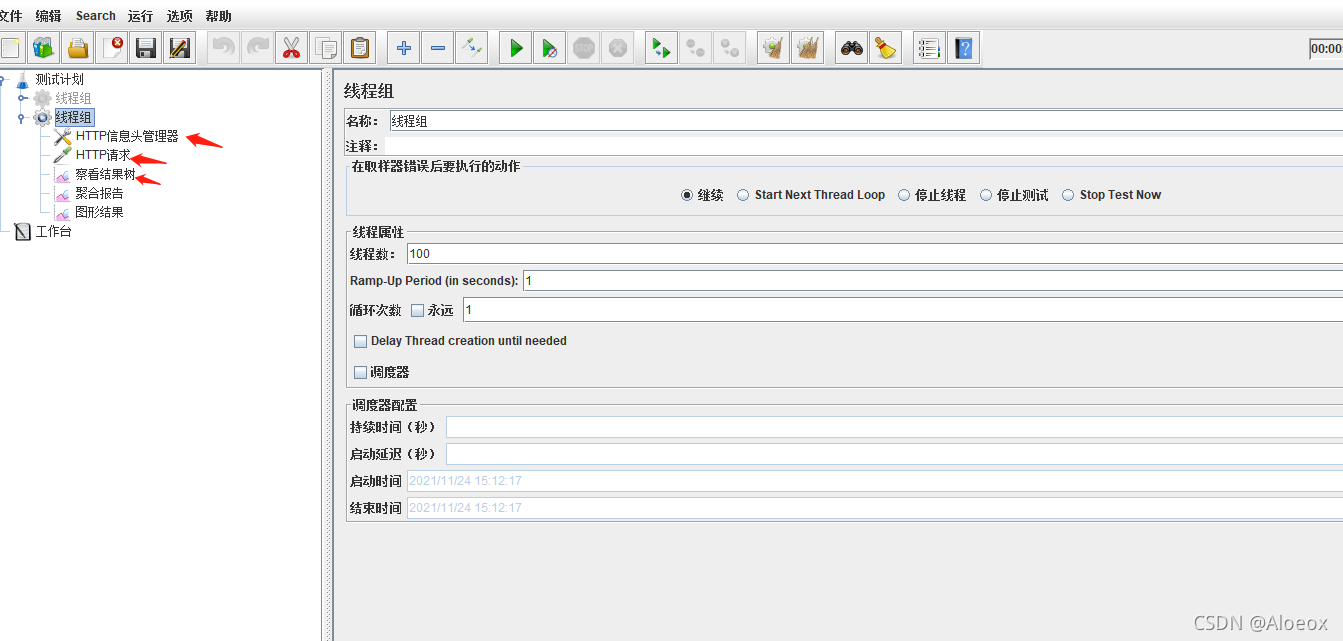This screenshot has width=1343, height=641.
Task: Open the 文件 menu
Action: coord(10,16)
